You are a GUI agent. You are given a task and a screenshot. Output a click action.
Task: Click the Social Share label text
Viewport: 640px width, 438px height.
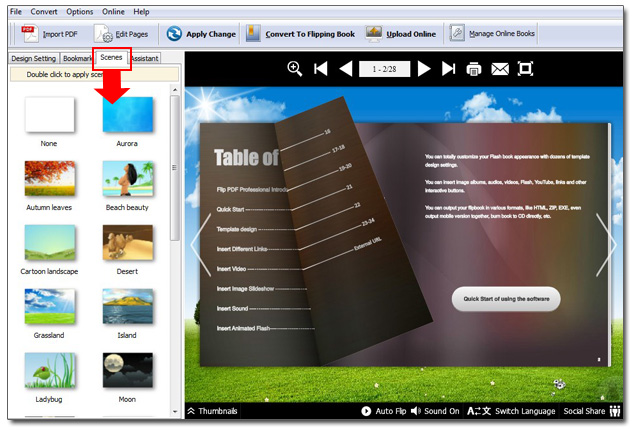(584, 411)
